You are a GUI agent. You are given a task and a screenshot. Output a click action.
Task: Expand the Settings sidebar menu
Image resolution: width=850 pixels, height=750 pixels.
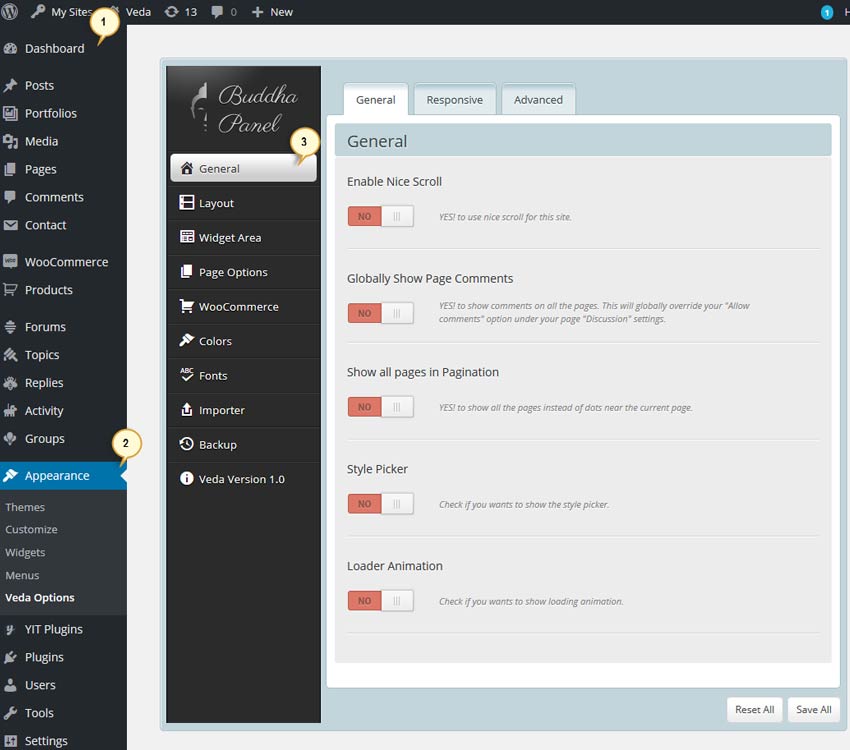42,740
